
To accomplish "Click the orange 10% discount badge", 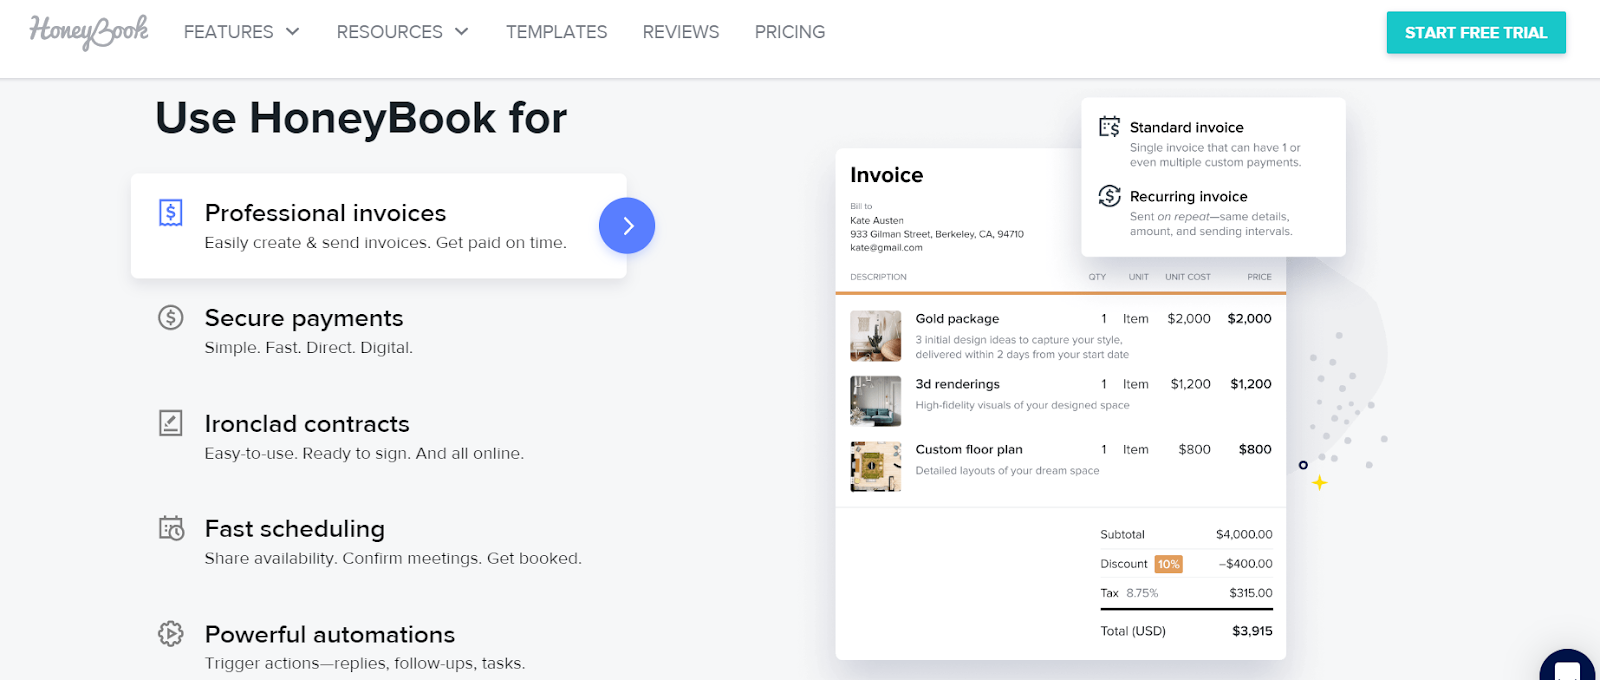I will pyautogui.click(x=1168, y=564).
